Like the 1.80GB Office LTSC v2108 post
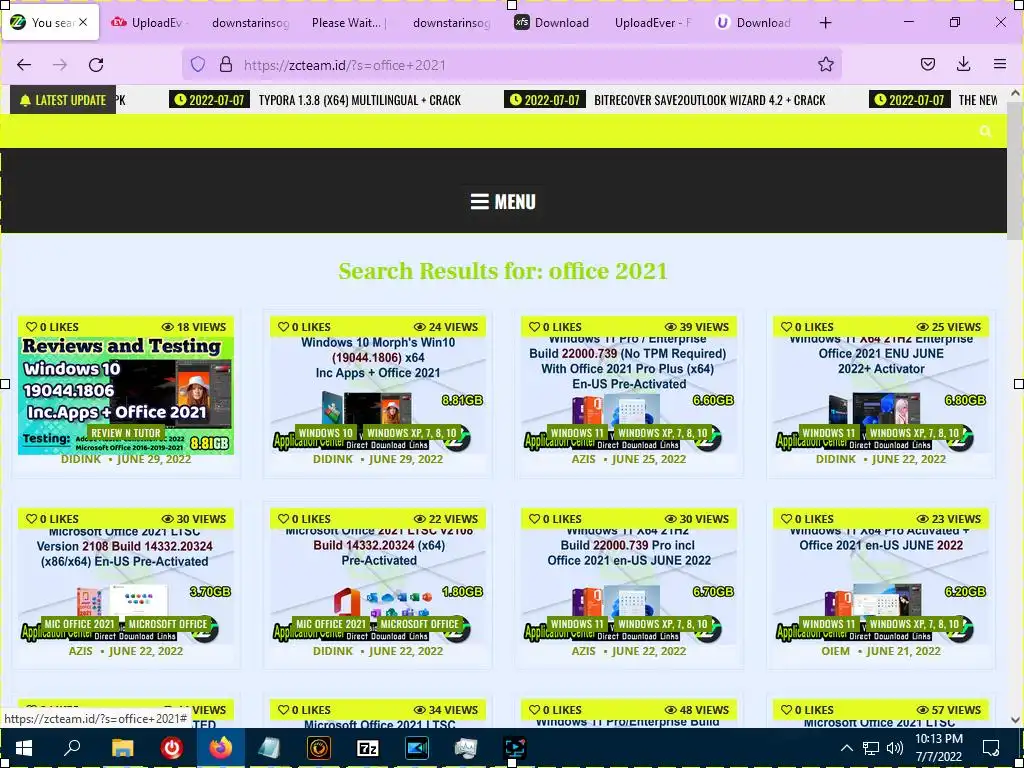This screenshot has width=1024, height=768. [x=305, y=519]
